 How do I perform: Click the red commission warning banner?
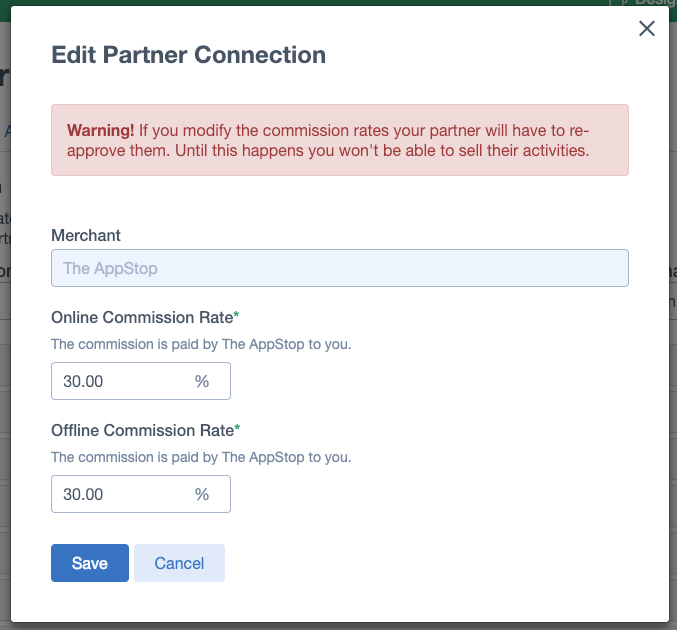[x=340, y=140]
